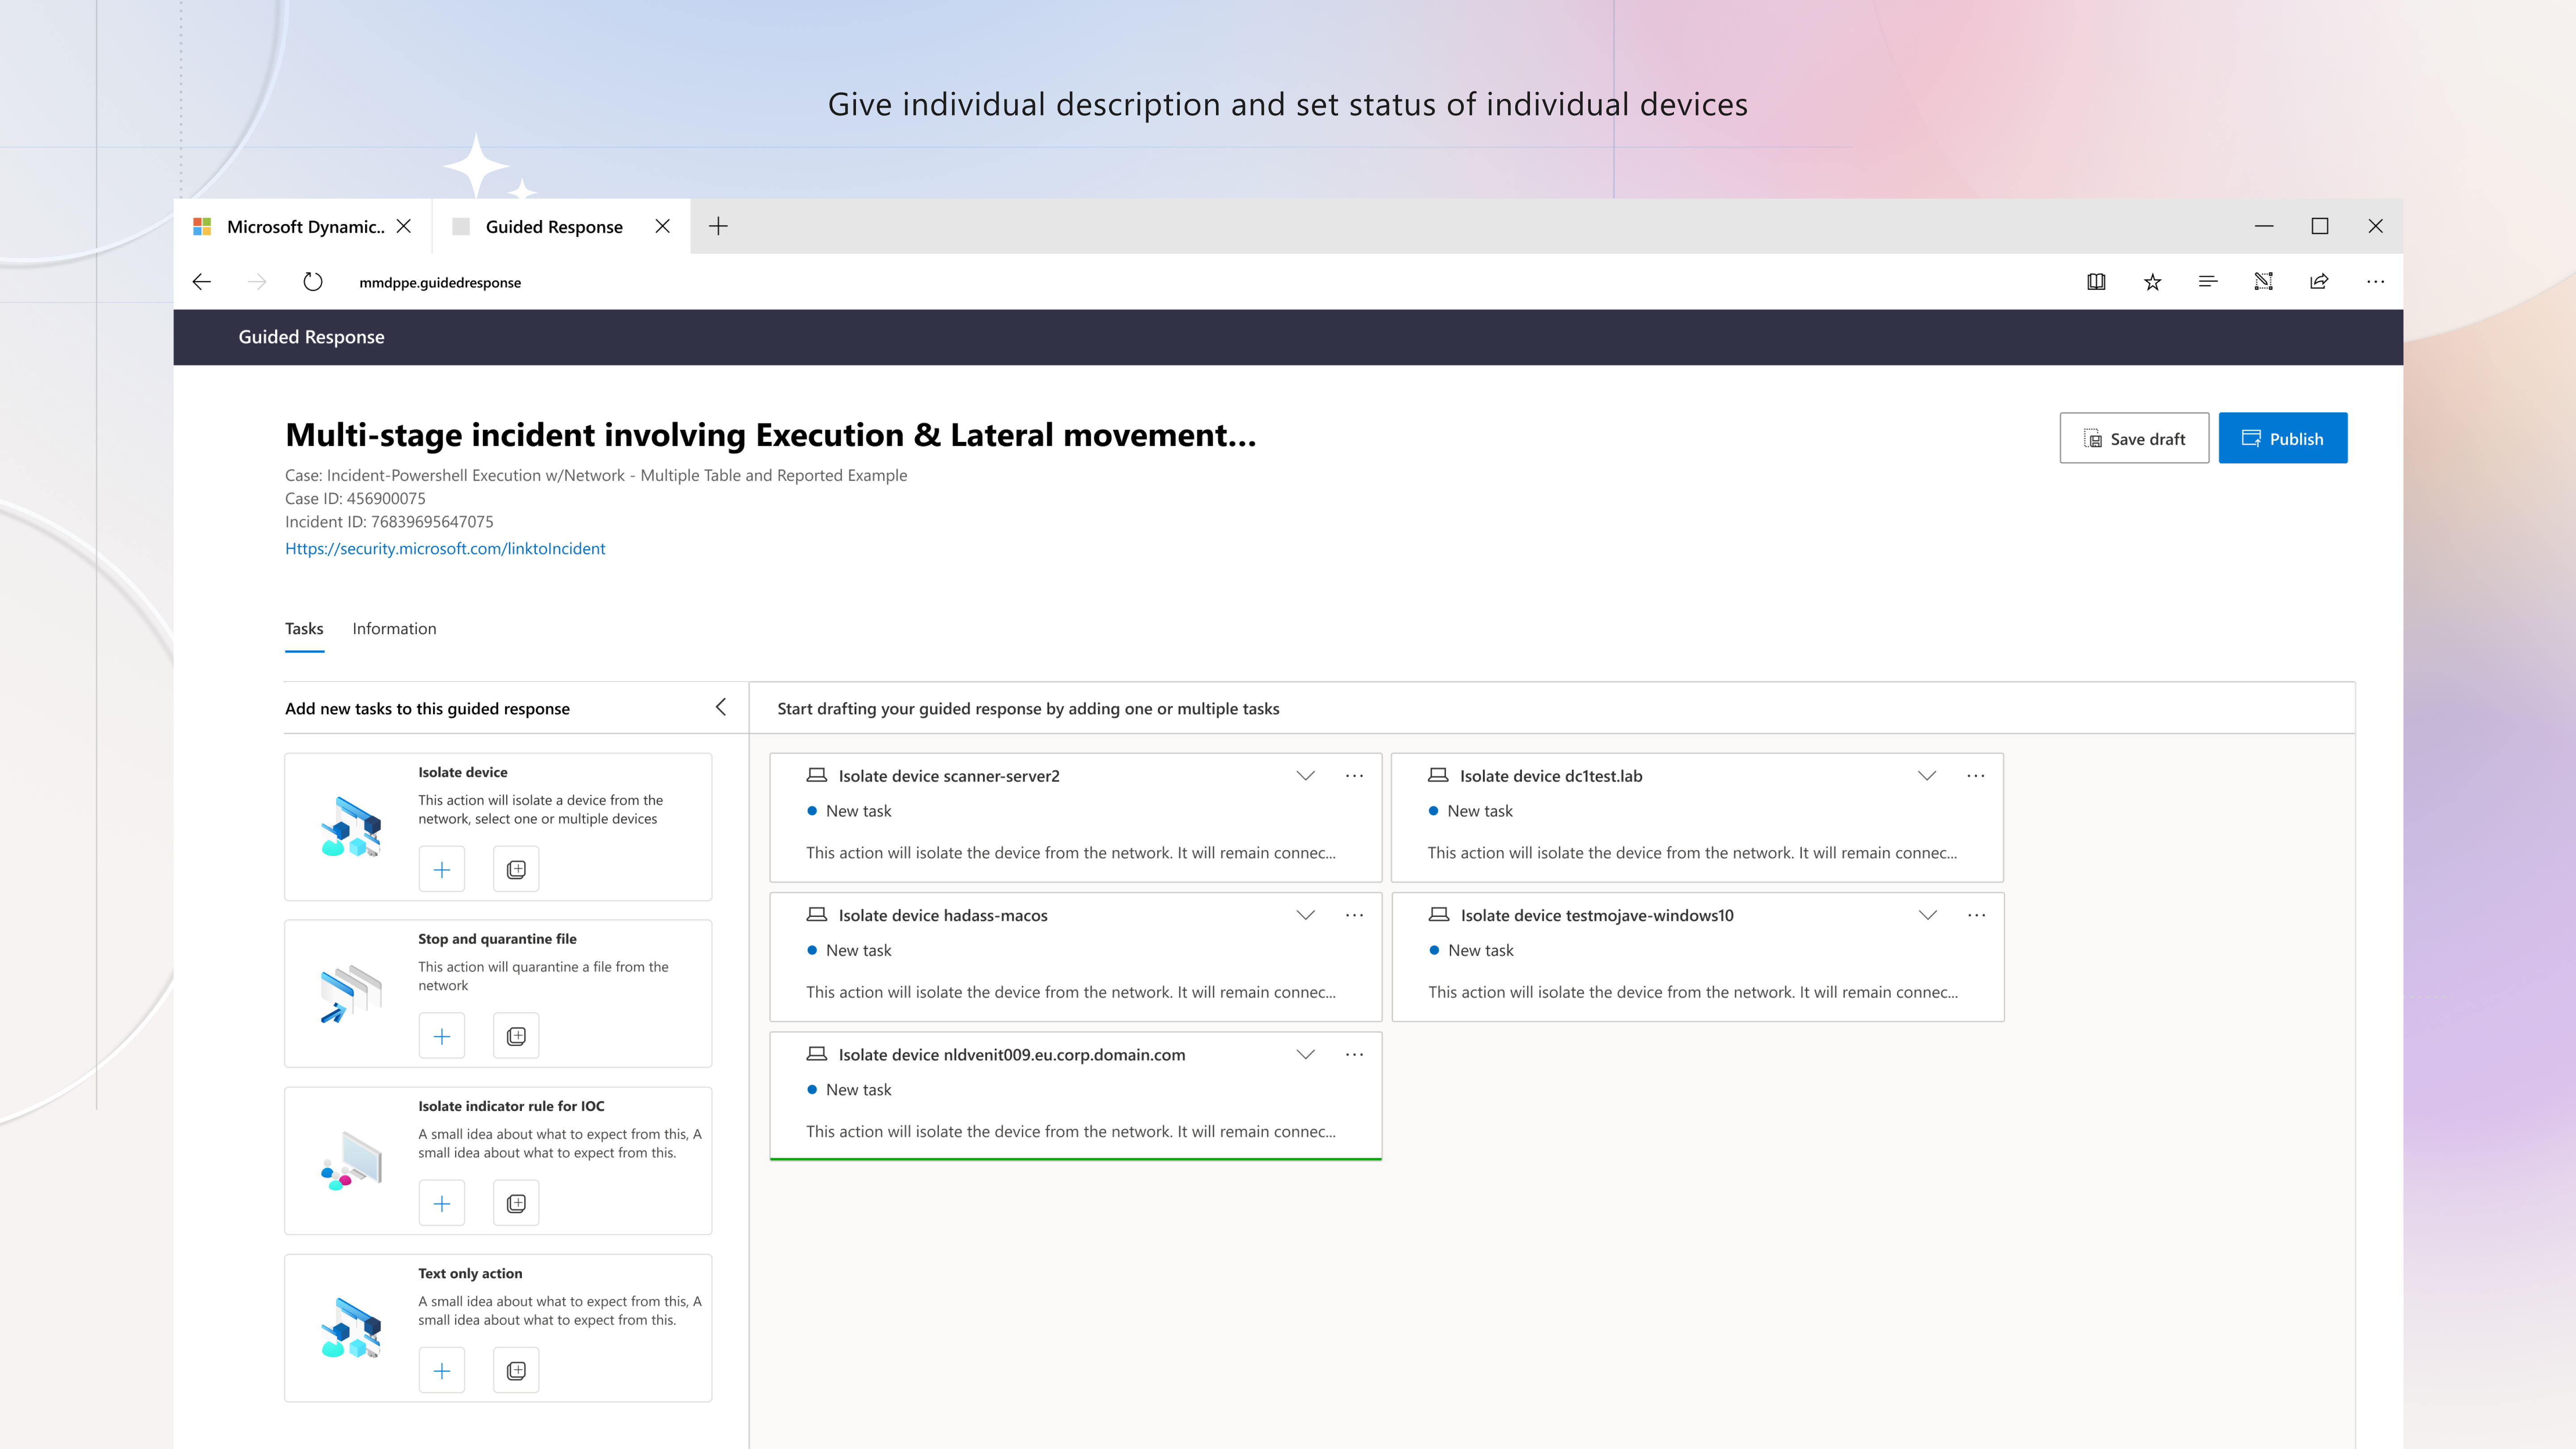Click the Stop and quarantine file illustration
This screenshot has height=1449, width=2576.
coord(351,994)
